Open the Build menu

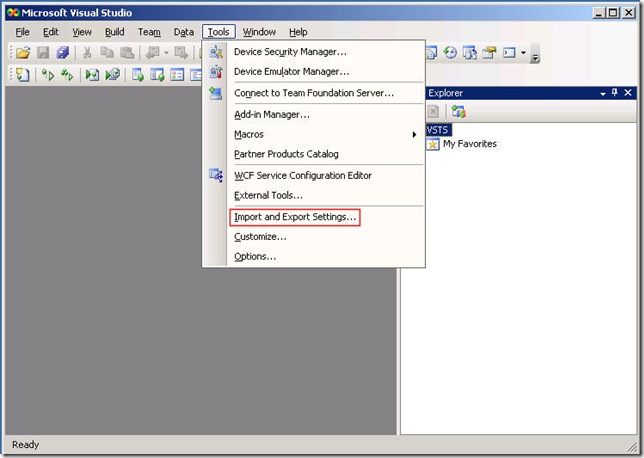coord(115,32)
